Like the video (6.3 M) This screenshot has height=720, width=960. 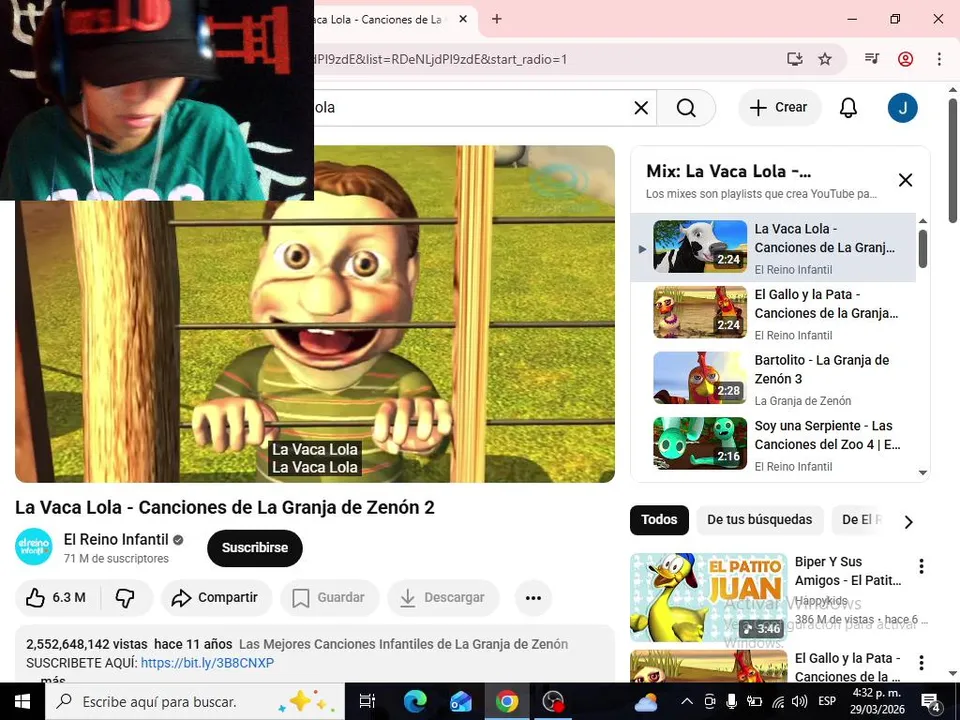[x=56, y=598]
